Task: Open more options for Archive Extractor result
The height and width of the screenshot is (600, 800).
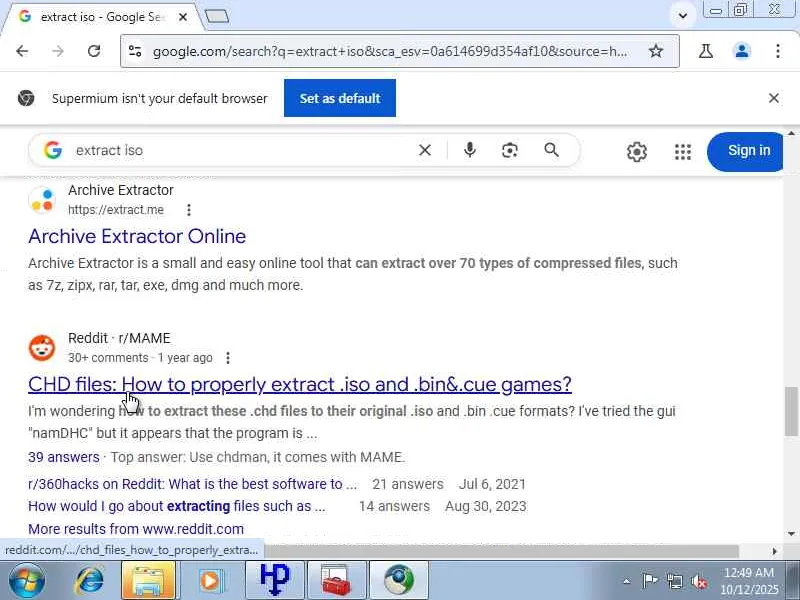Action: coord(189,210)
